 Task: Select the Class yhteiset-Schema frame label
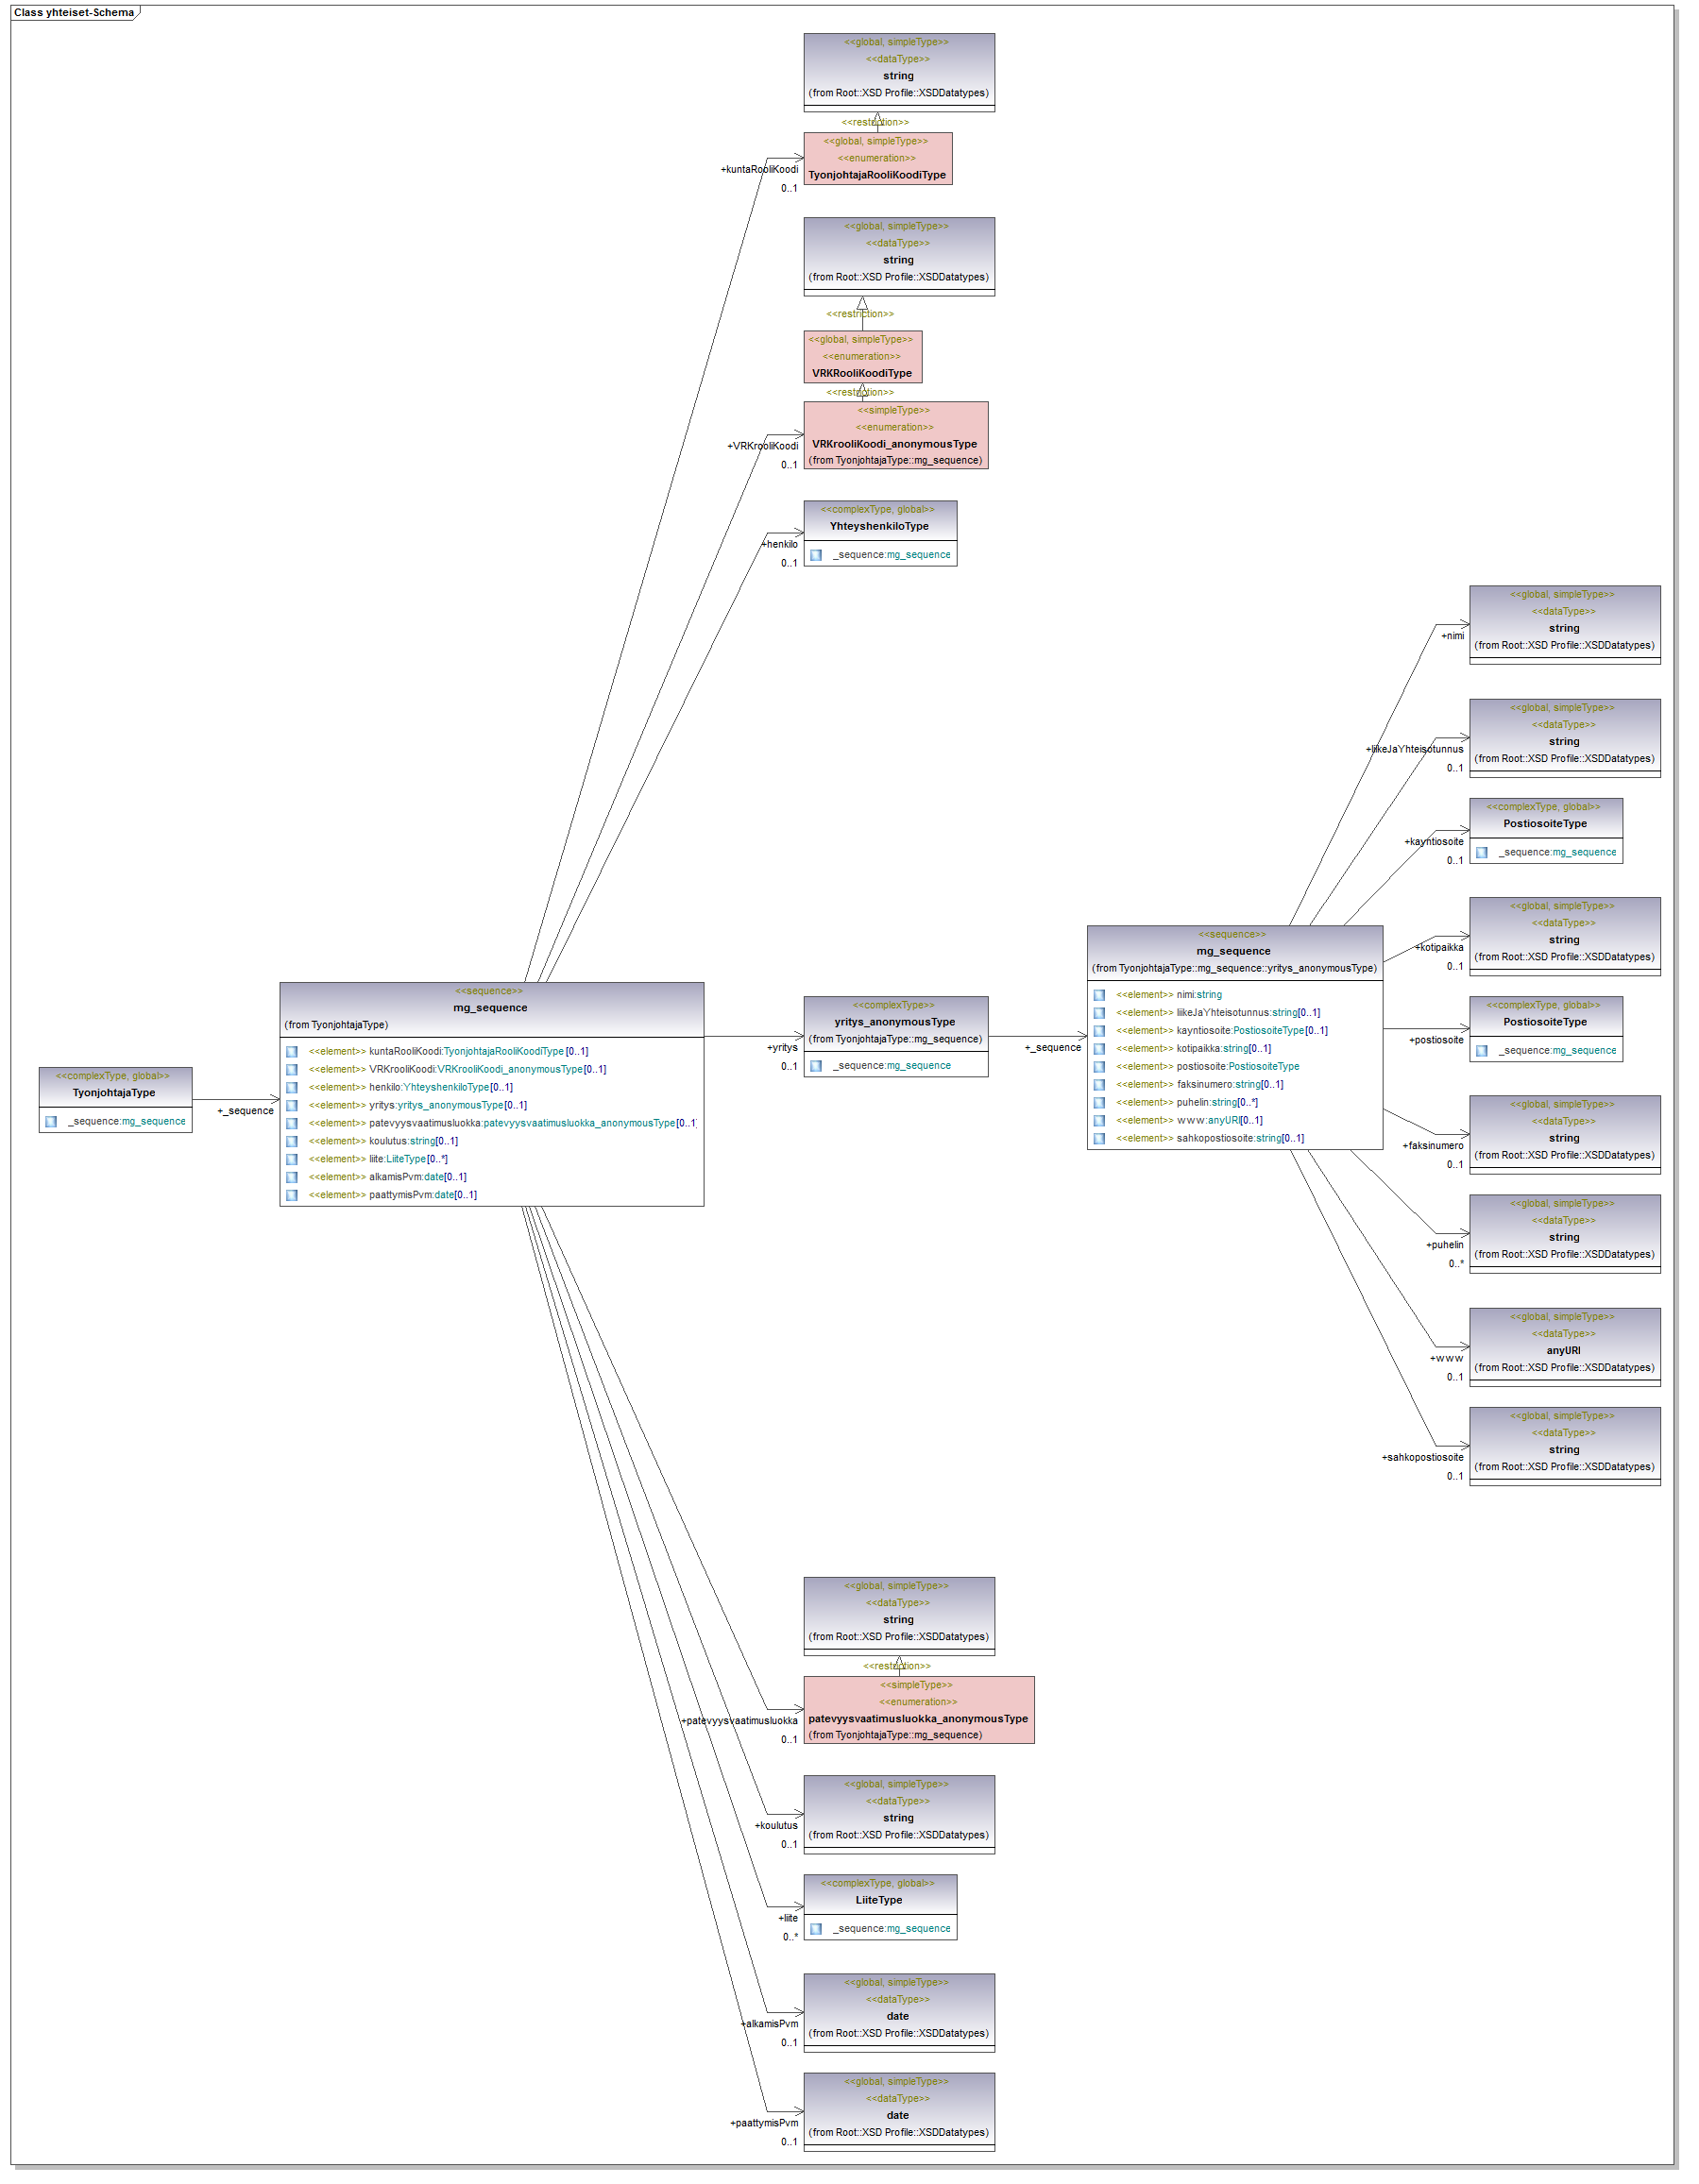[x=74, y=13]
